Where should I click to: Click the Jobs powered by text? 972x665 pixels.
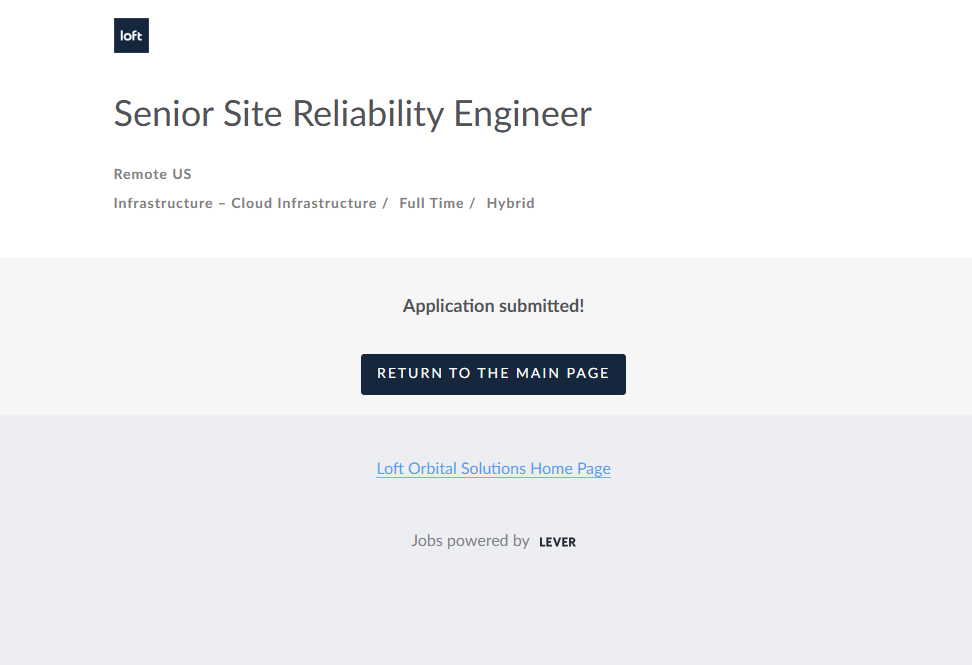470,541
